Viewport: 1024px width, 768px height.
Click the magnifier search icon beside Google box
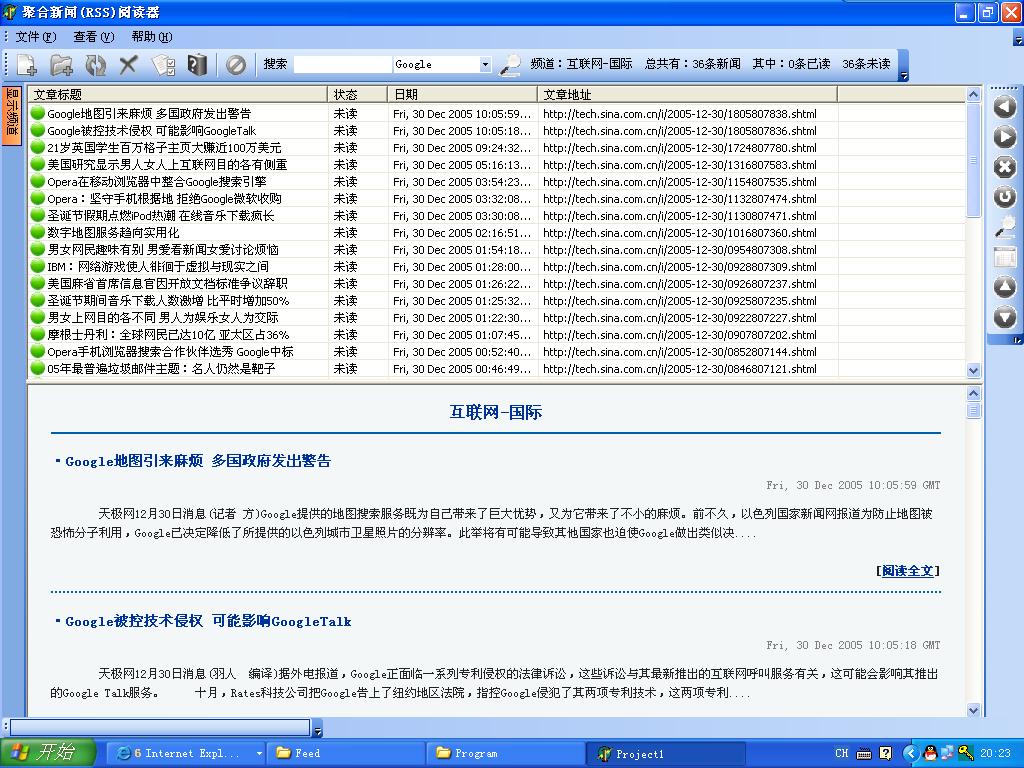pos(510,65)
